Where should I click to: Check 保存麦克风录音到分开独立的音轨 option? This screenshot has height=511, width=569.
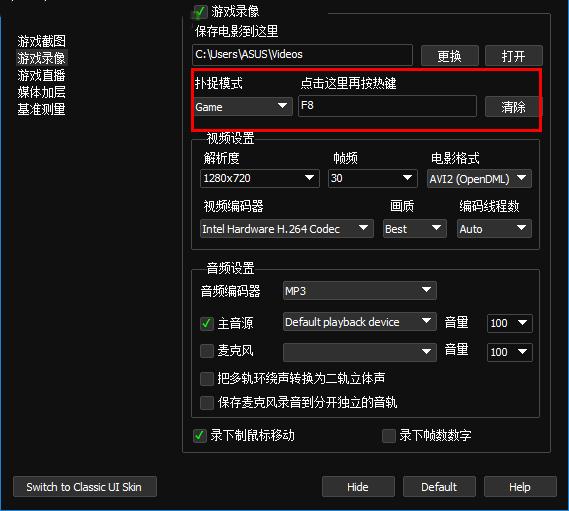[206, 402]
